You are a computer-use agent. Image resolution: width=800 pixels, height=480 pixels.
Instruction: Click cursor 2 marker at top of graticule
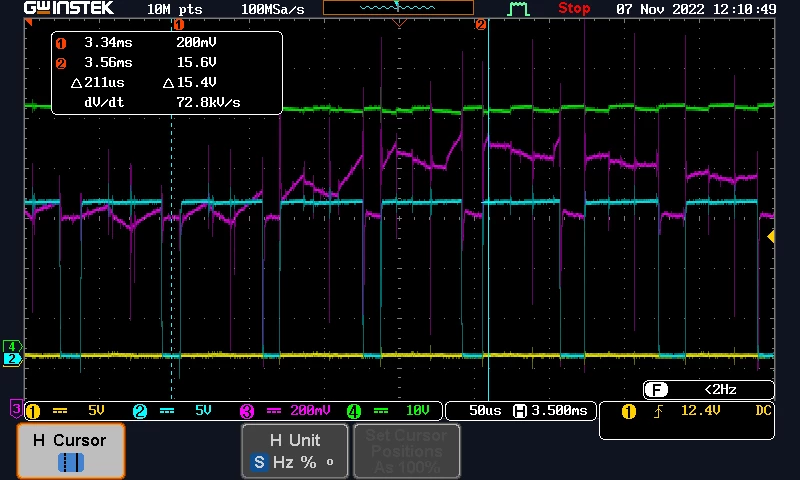[481, 24]
